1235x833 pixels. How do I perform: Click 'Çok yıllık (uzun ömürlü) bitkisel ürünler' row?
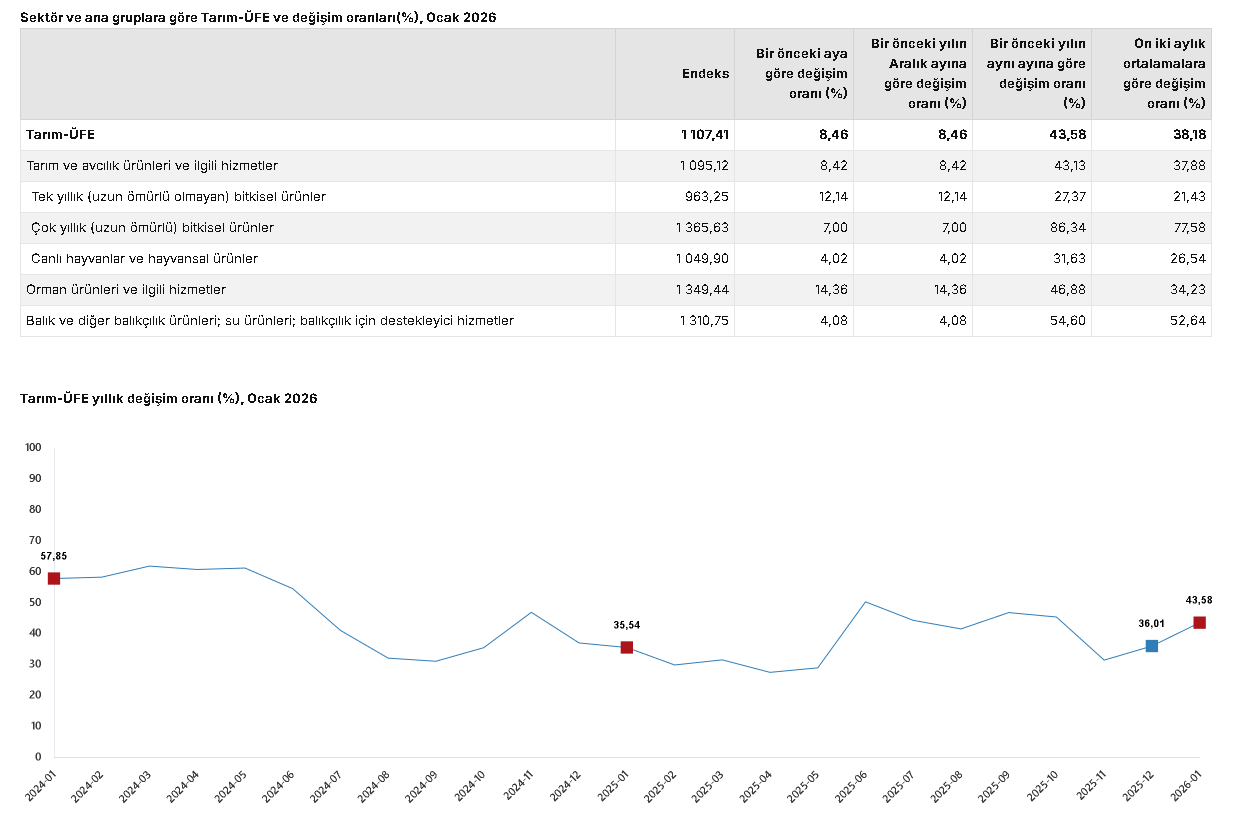[153, 228]
